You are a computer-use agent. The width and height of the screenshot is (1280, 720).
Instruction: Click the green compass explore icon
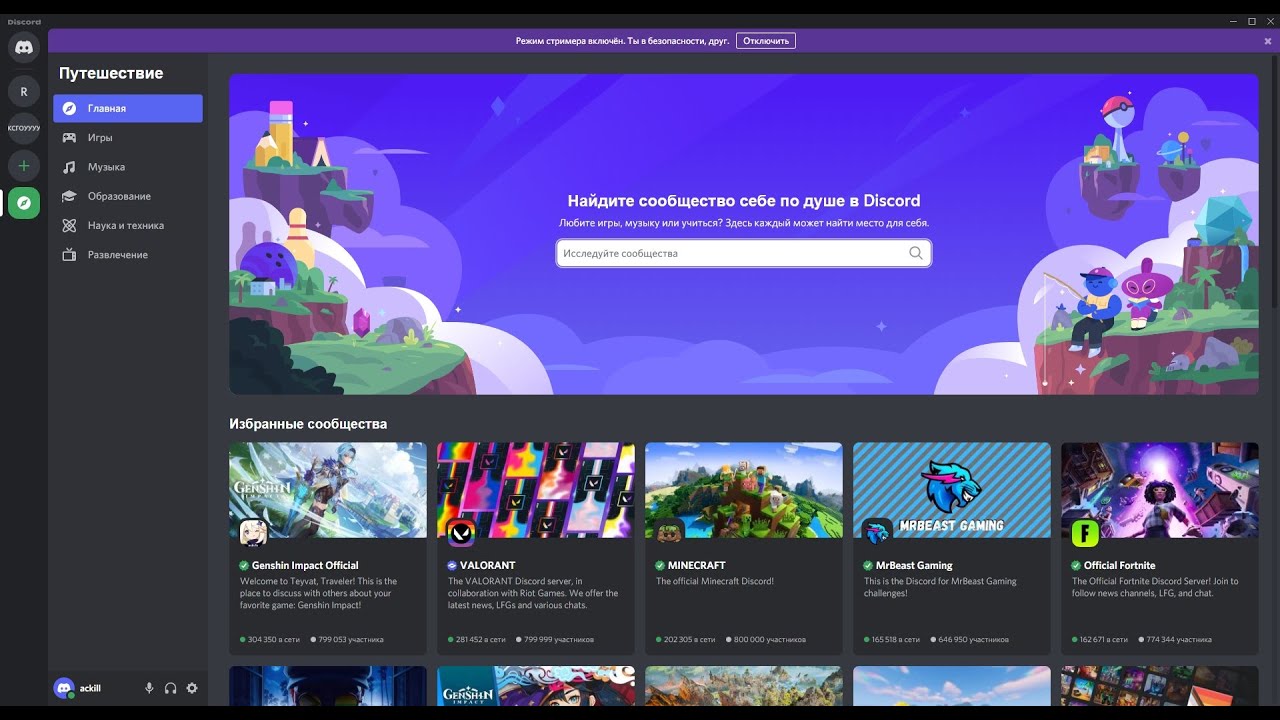tap(24, 202)
